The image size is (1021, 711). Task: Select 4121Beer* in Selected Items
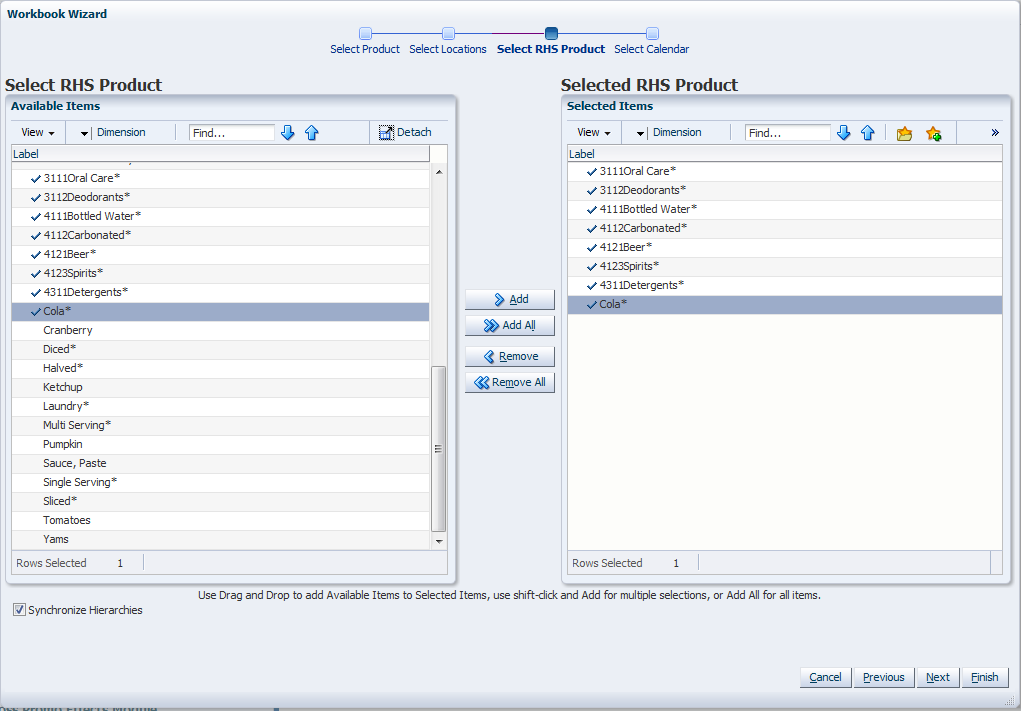(785, 247)
